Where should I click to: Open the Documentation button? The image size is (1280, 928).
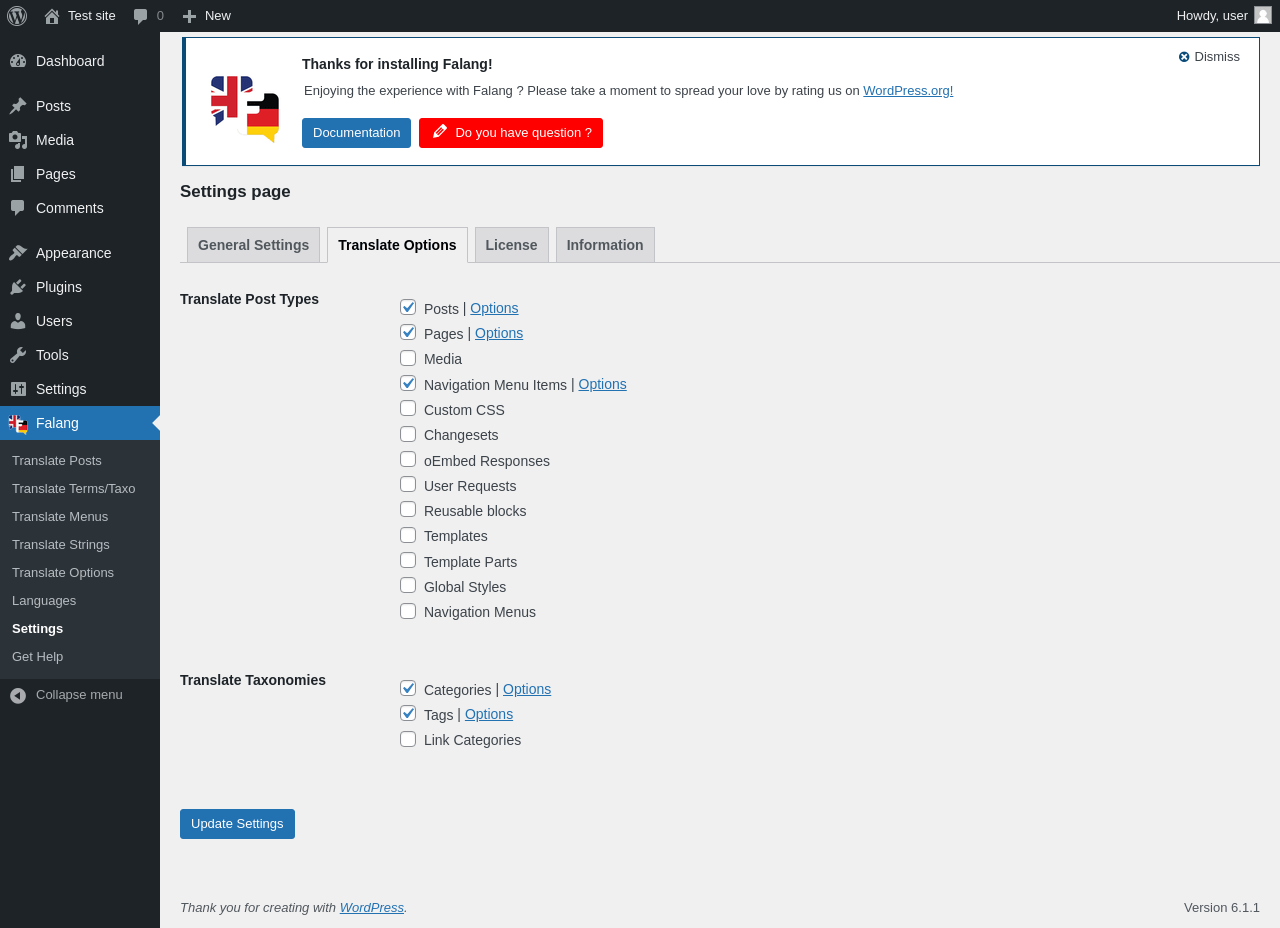pyautogui.click(x=356, y=133)
